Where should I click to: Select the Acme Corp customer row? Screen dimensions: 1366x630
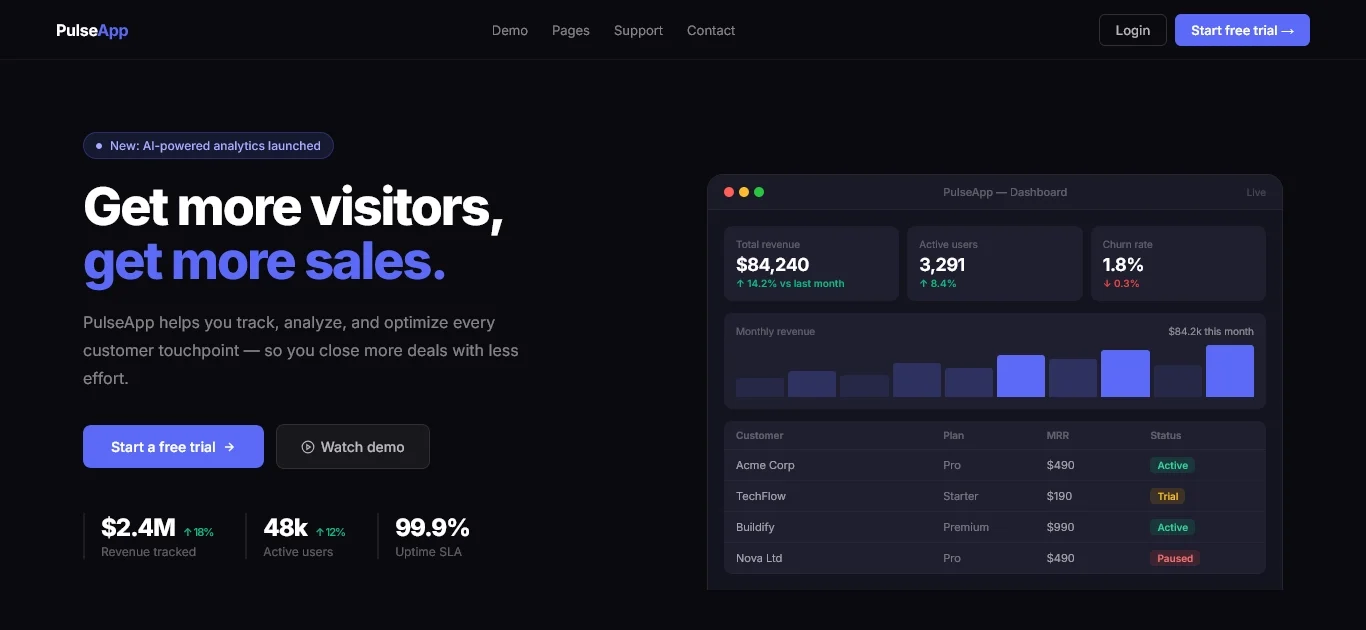pos(995,465)
